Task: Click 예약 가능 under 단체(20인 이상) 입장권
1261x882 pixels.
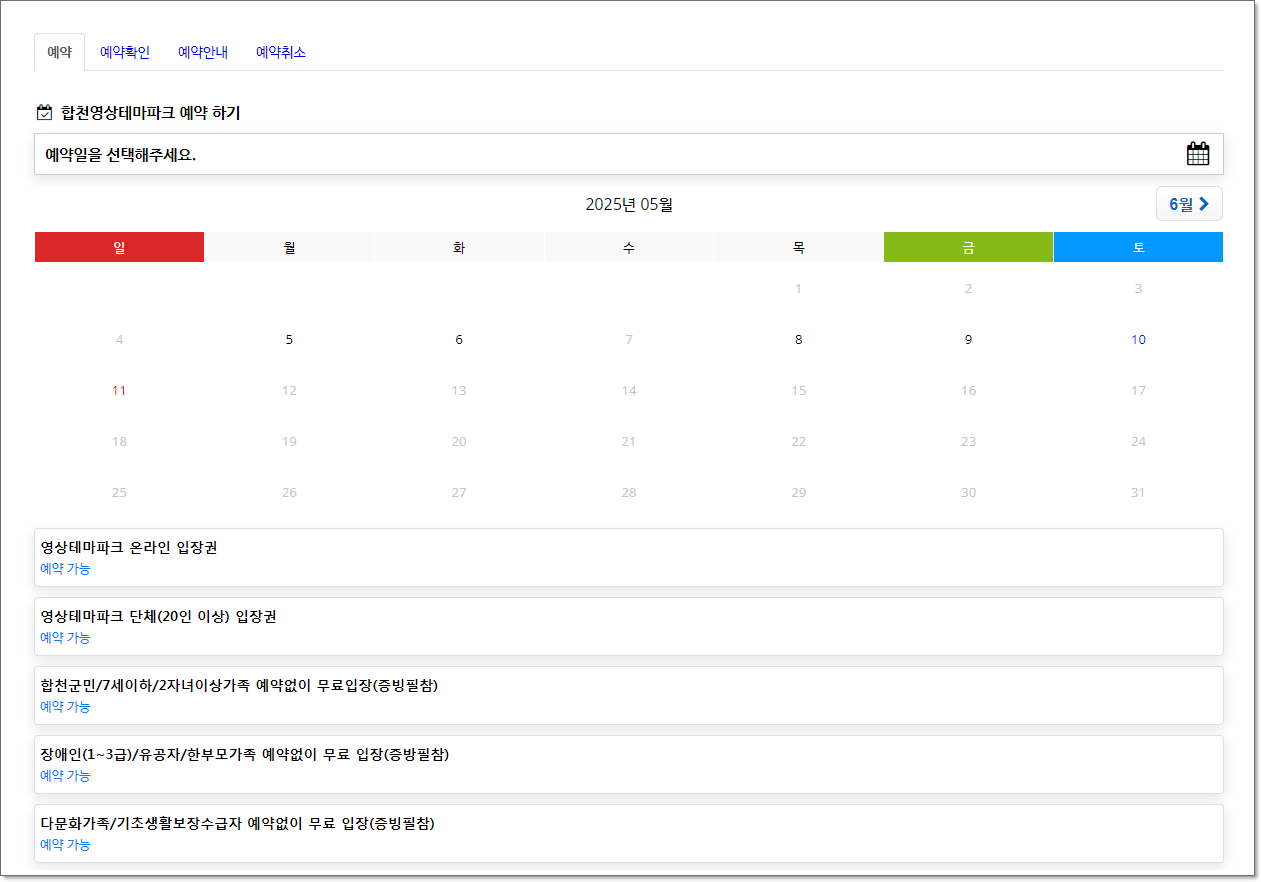Action: (x=65, y=638)
